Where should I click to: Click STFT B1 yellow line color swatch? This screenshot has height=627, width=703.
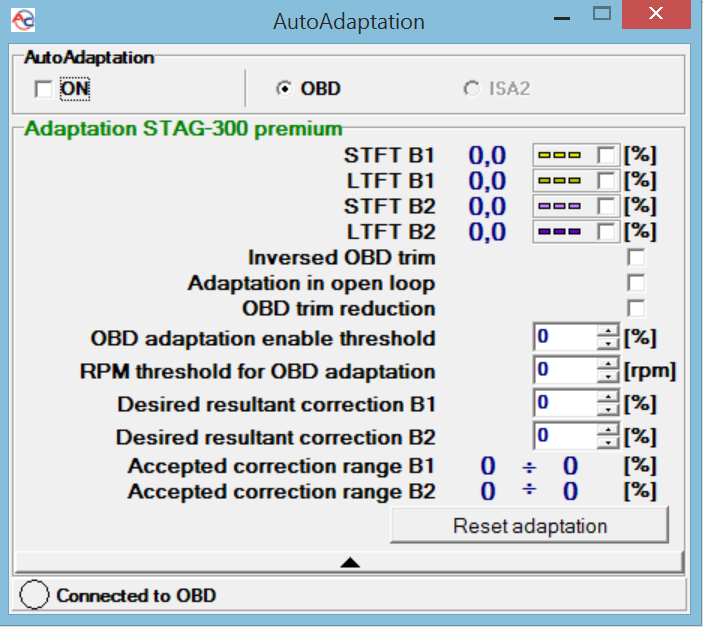[x=560, y=156]
